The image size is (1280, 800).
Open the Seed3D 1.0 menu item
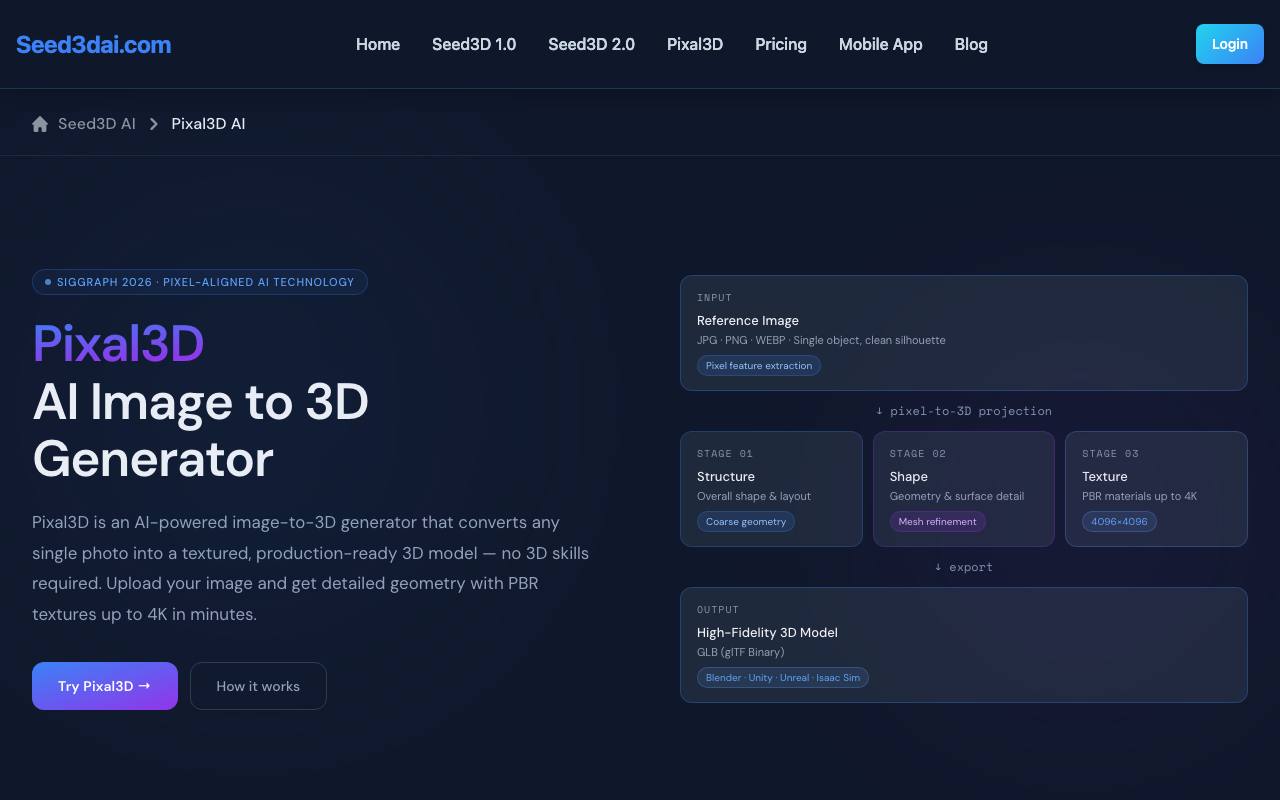pyautogui.click(x=474, y=44)
